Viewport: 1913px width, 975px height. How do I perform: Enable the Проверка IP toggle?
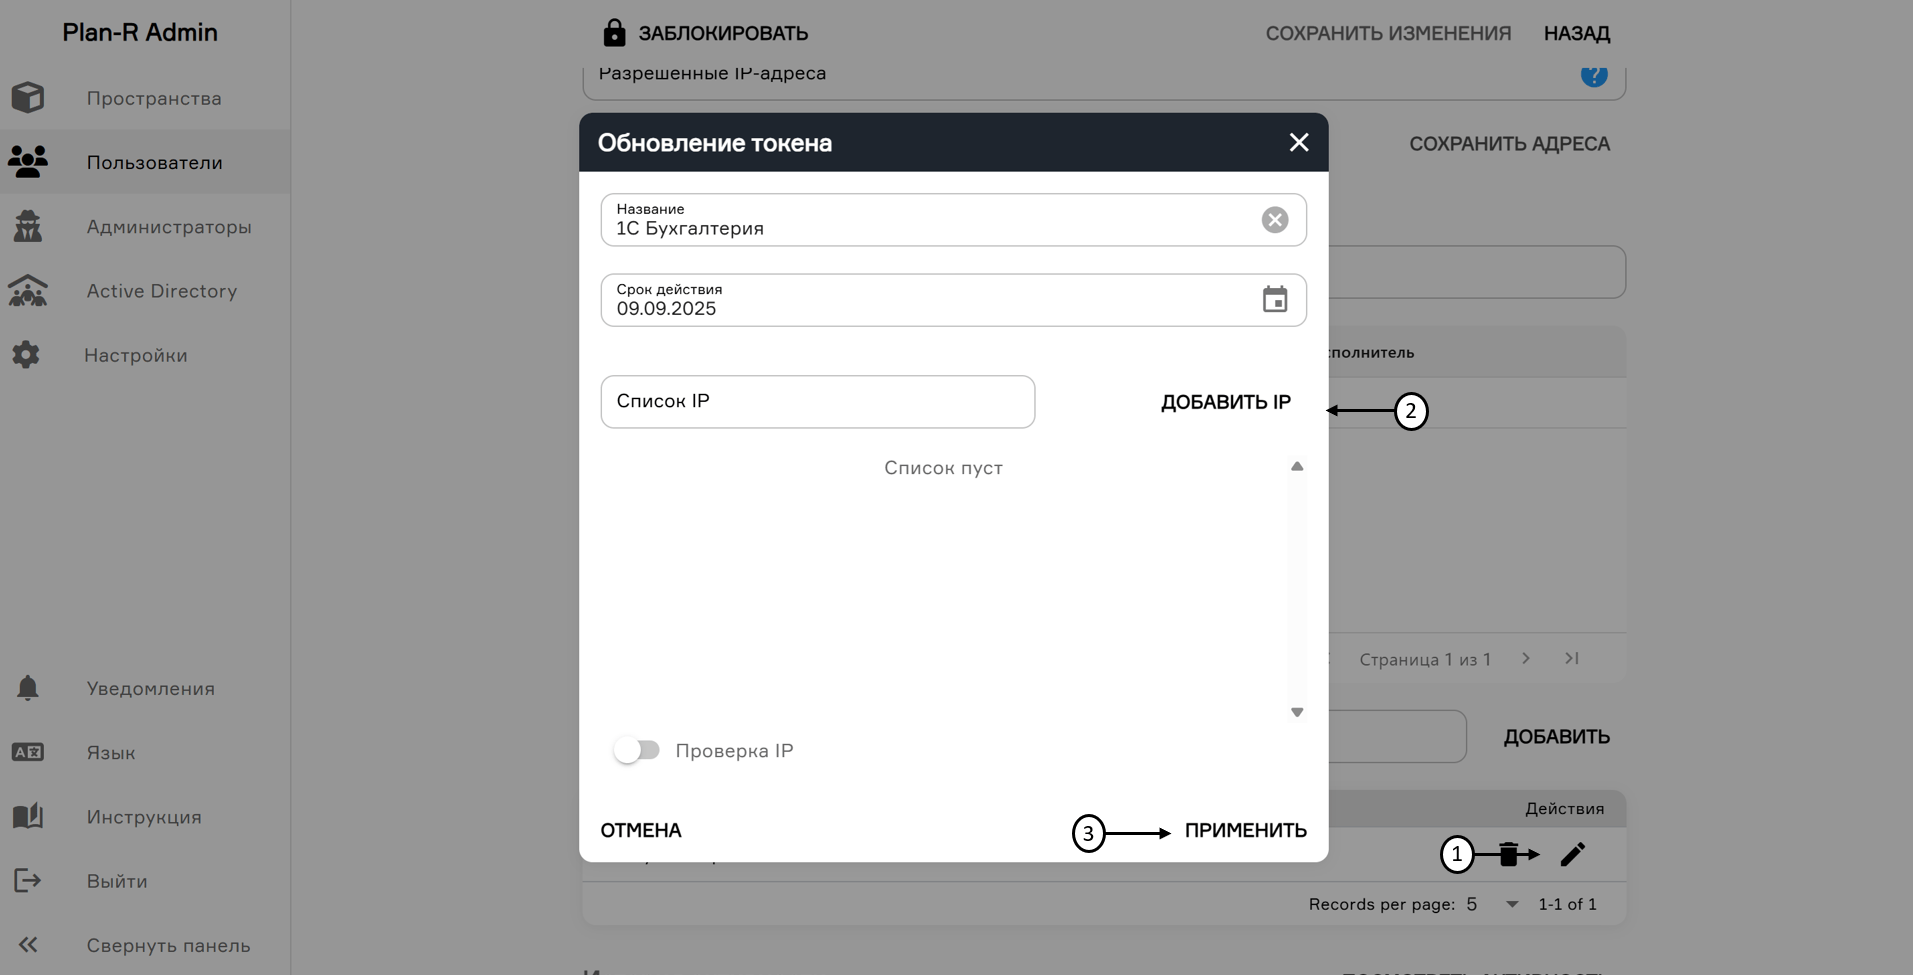[637, 750]
